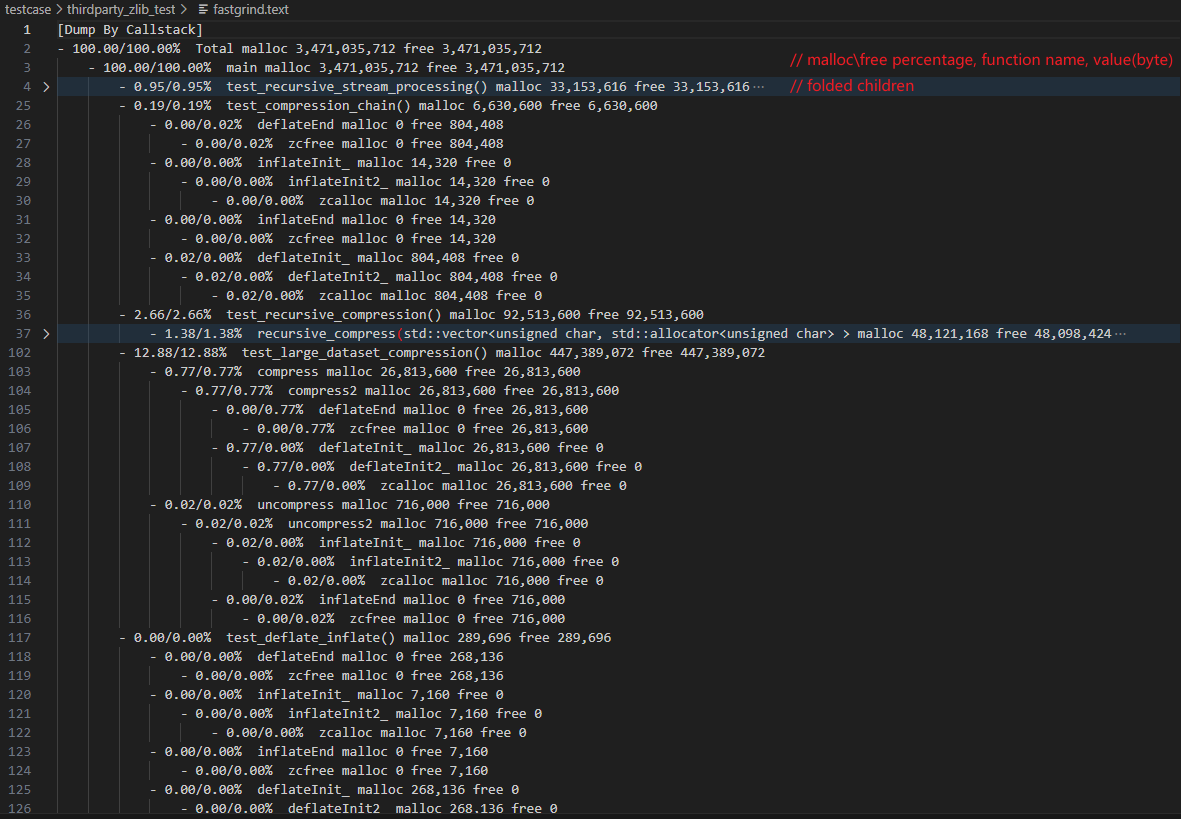
Task: Click uncompress2 on line 111
Action: coord(330,524)
